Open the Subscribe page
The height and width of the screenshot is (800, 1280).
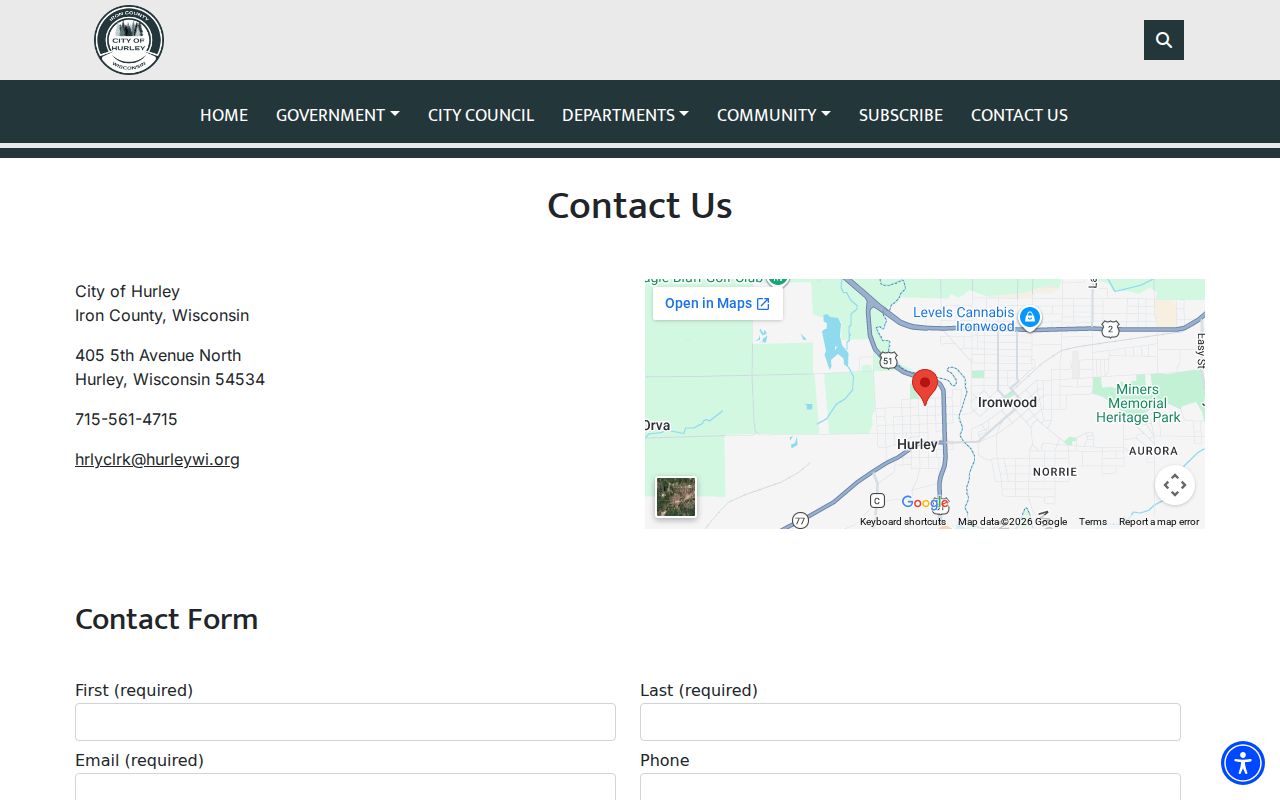[x=901, y=115]
